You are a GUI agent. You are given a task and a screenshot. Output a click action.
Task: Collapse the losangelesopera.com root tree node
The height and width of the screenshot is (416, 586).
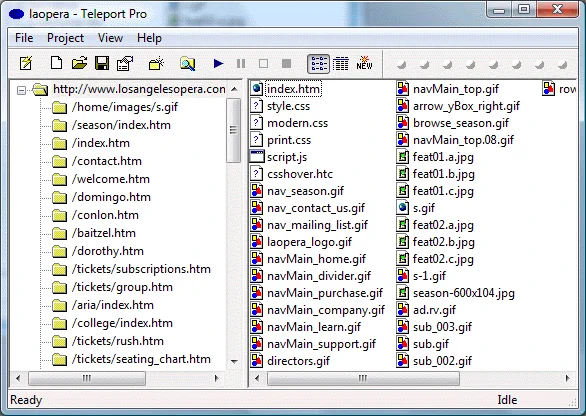point(22,90)
